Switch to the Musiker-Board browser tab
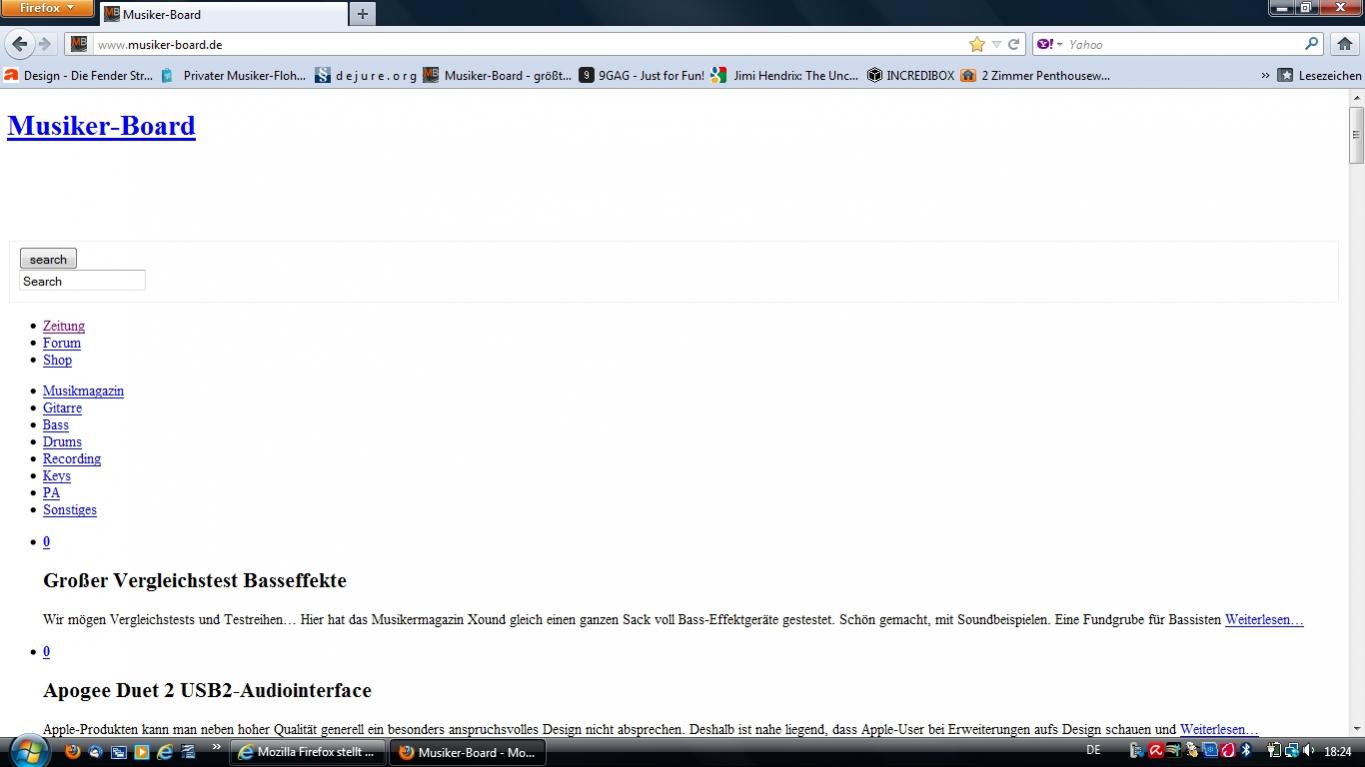This screenshot has width=1365, height=767. click(223, 14)
